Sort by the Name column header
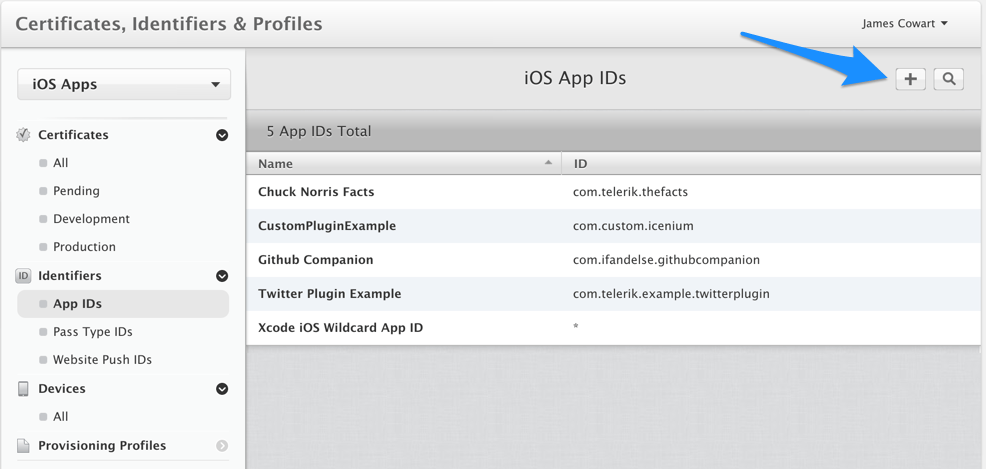This screenshot has width=986, height=469. tap(404, 163)
